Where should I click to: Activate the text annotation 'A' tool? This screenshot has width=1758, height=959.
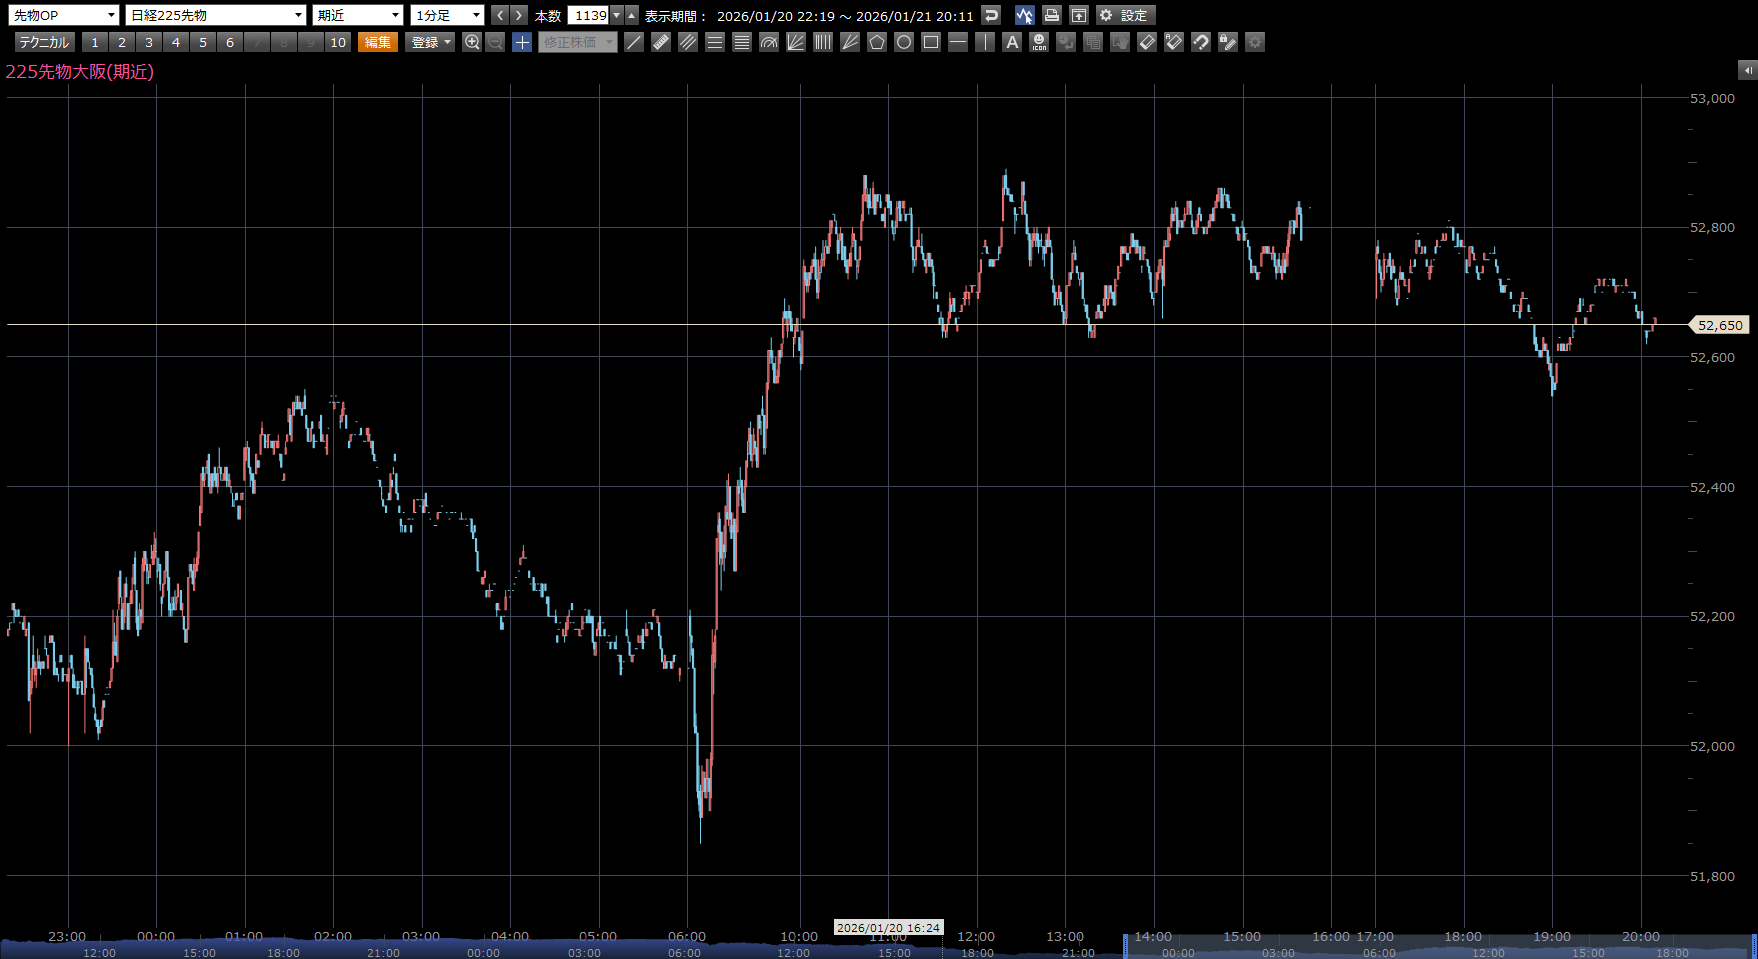1012,42
